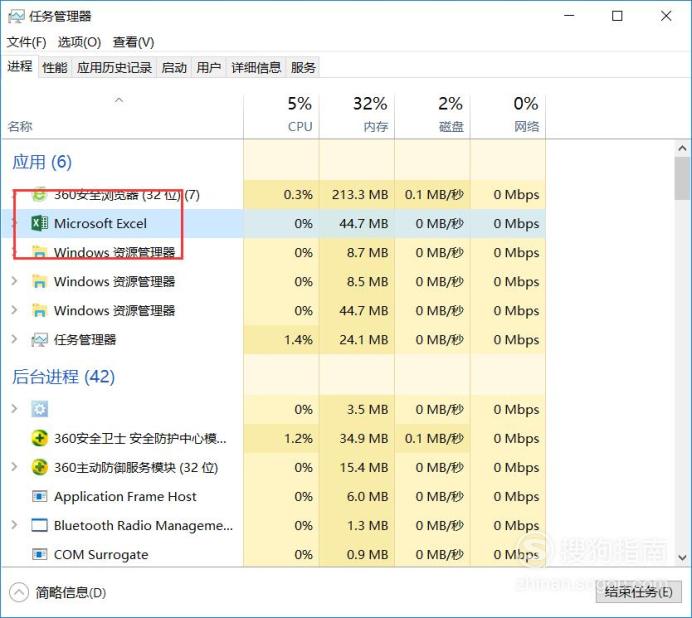Click the 360安全卫士 安全防护中心 icon
This screenshot has height=618, width=692.
pos(39,438)
